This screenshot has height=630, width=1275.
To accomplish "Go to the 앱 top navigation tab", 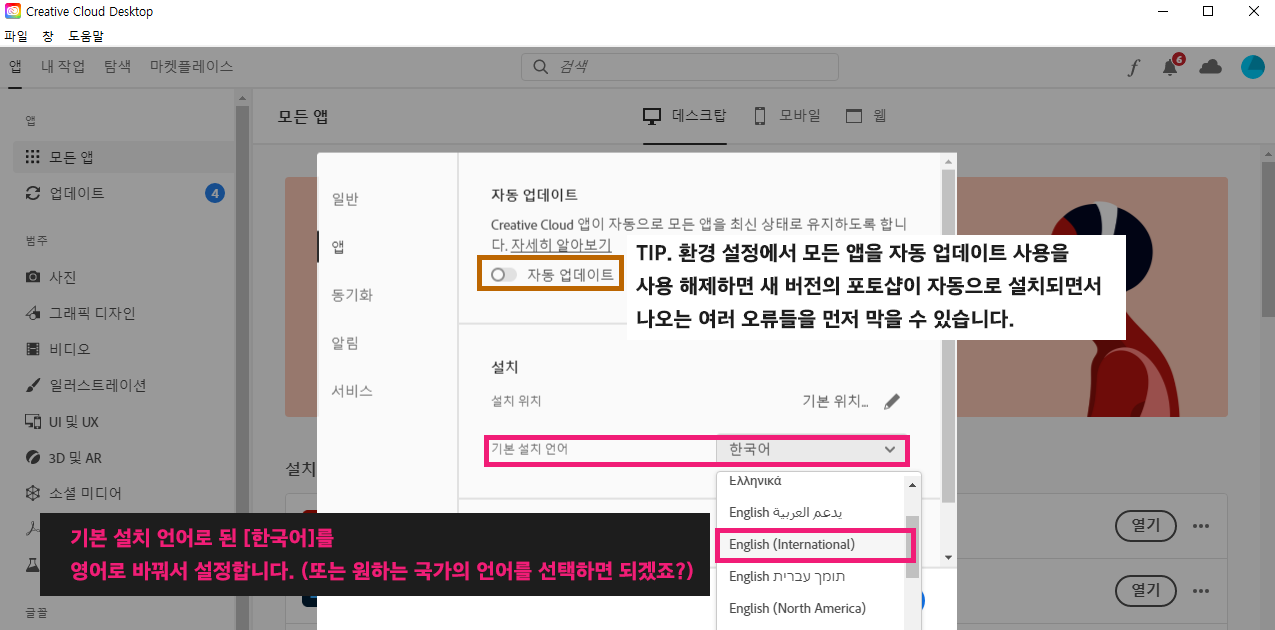I will point(15,67).
